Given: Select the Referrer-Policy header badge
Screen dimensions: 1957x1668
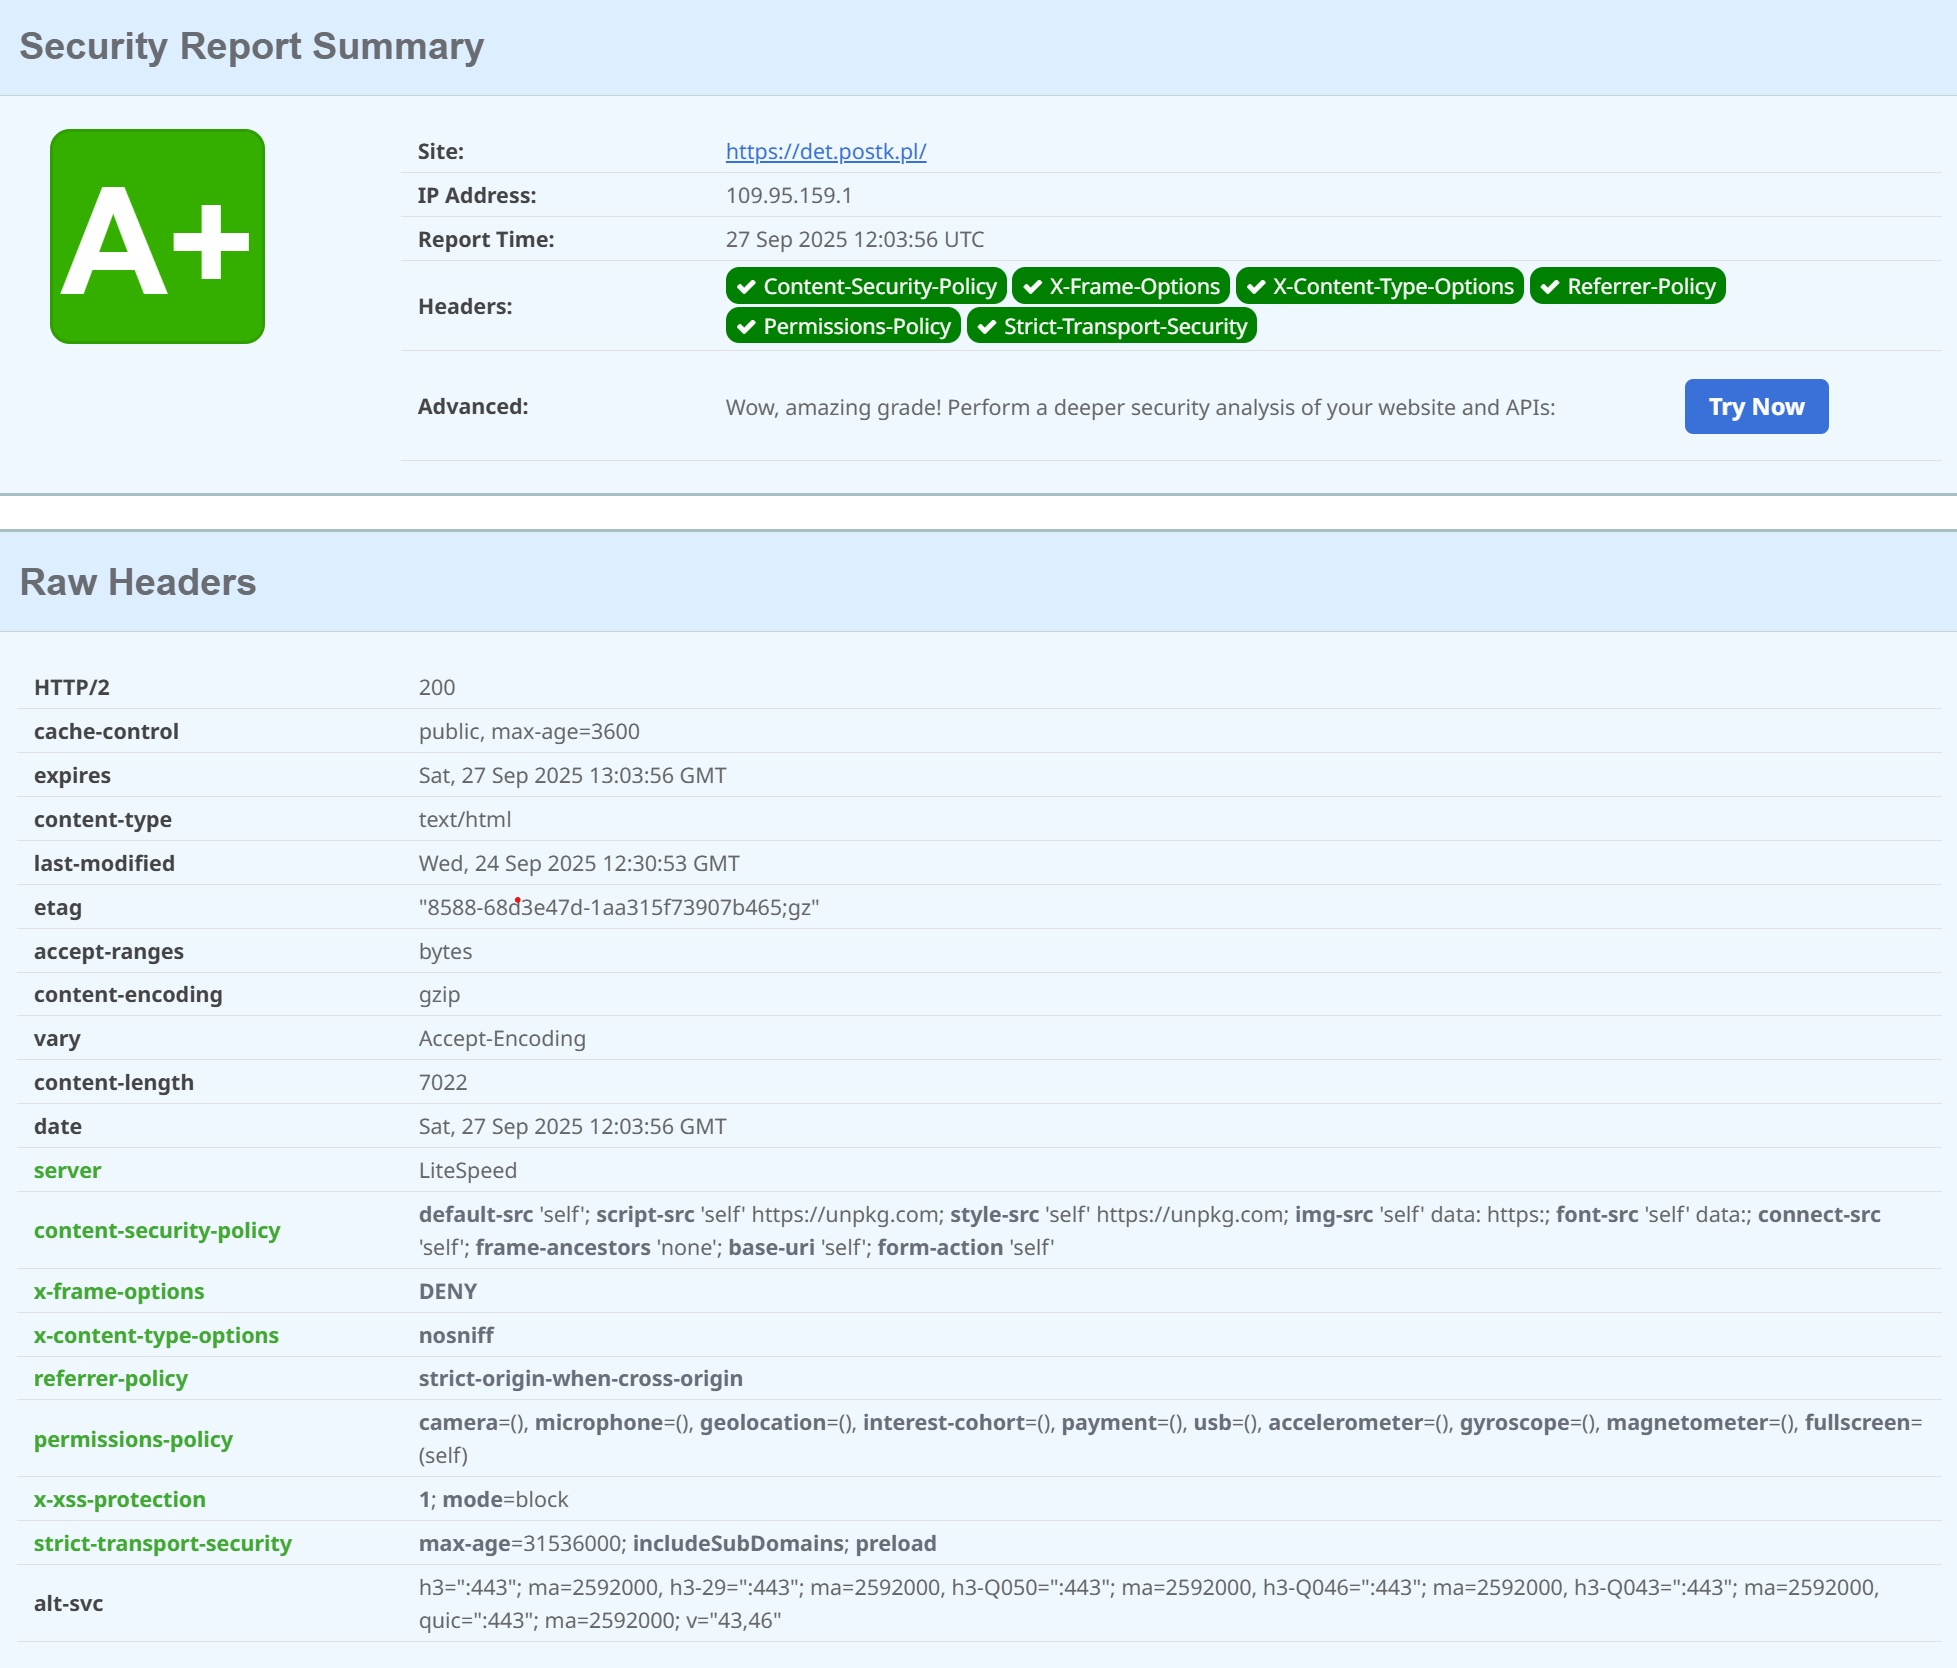Looking at the screenshot, I should (x=1627, y=286).
